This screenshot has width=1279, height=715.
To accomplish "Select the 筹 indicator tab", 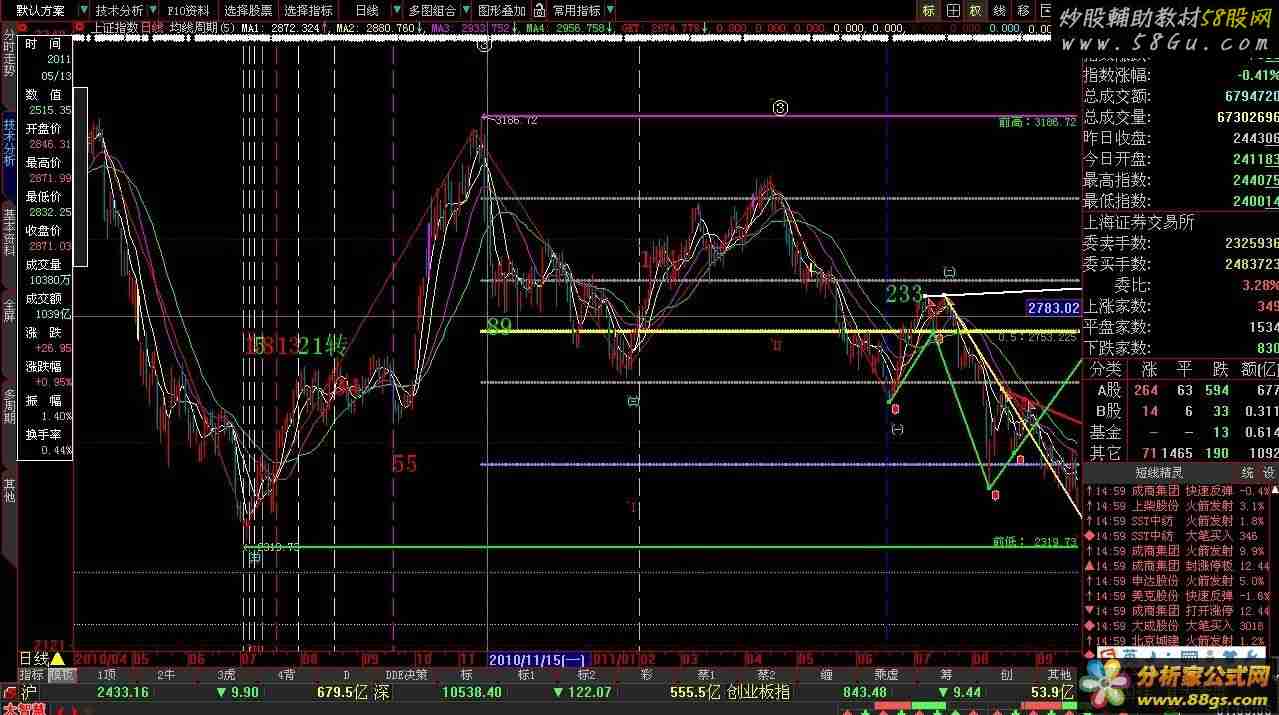I will coord(946,675).
